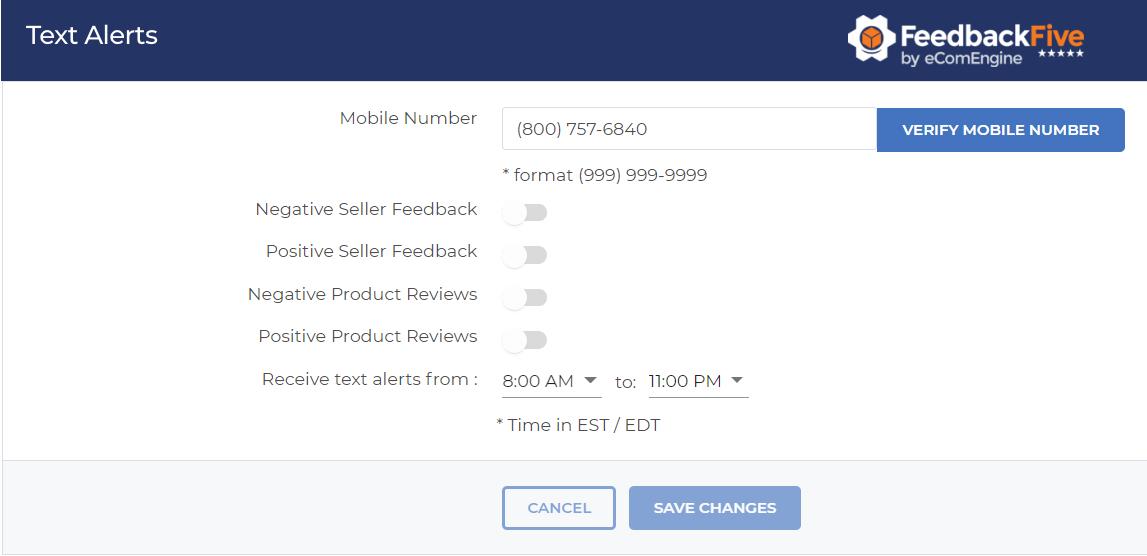This screenshot has width=1147, height=556.
Task: Focus the Mobile Number input field
Action: tap(689, 129)
